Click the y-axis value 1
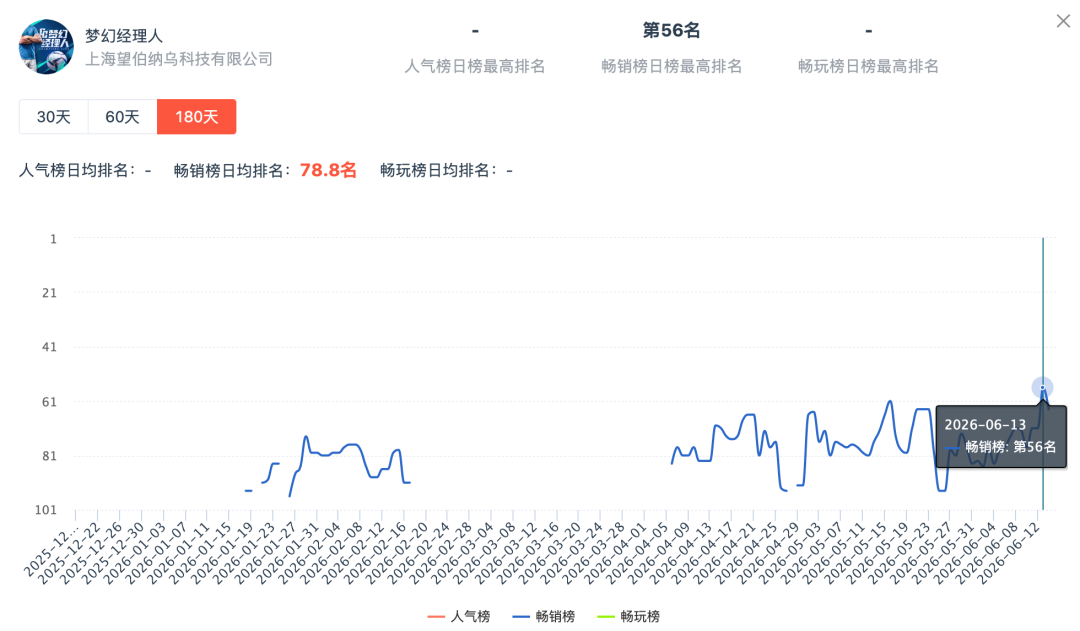The image size is (1080, 631). click(54, 239)
